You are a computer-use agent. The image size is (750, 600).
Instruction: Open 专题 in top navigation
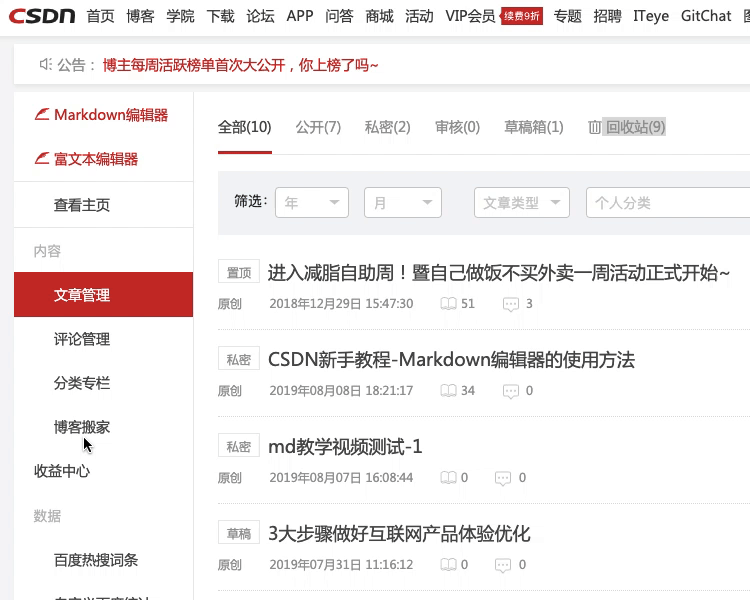pos(568,16)
